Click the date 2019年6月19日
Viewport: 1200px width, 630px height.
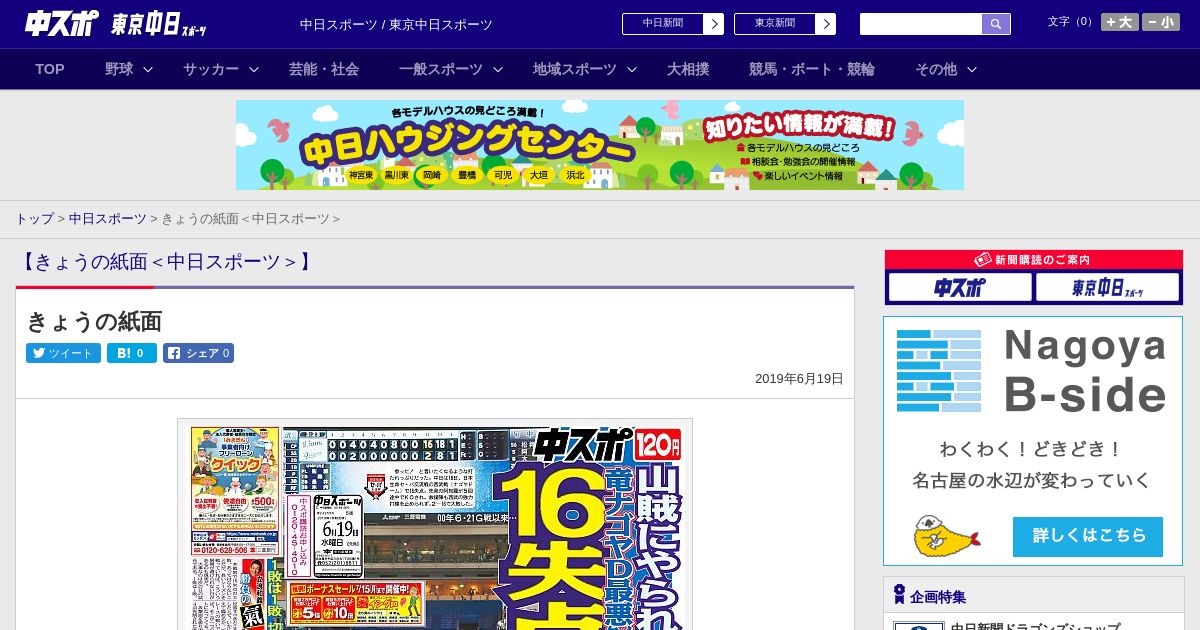click(799, 379)
